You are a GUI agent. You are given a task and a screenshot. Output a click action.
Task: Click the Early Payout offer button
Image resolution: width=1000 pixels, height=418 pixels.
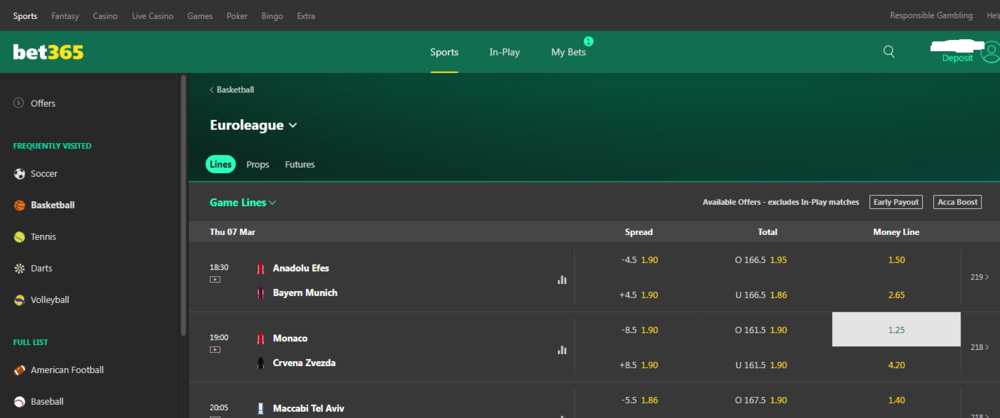coord(896,202)
